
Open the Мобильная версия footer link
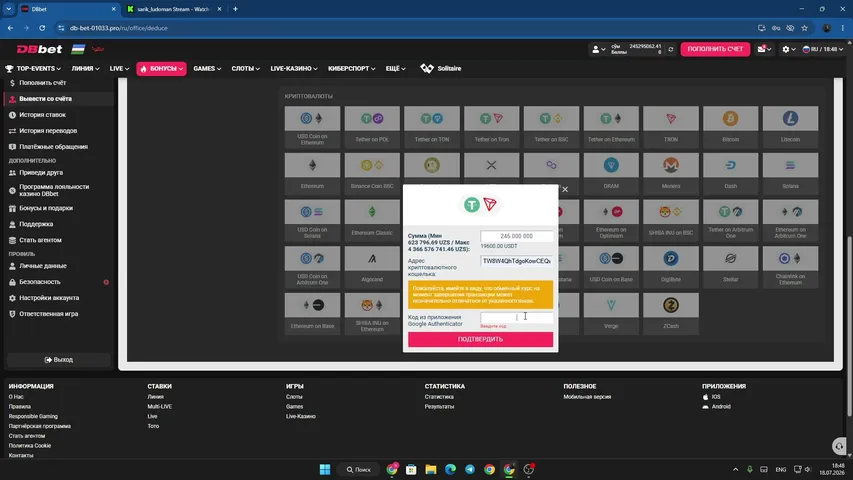[x=587, y=397]
